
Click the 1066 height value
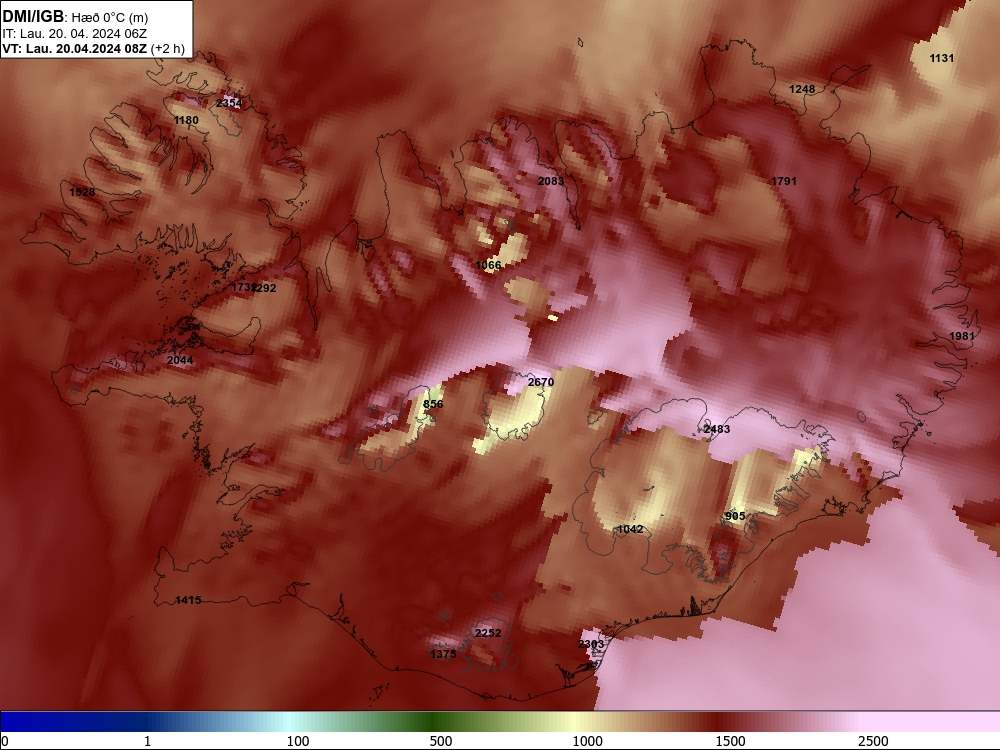click(x=489, y=265)
